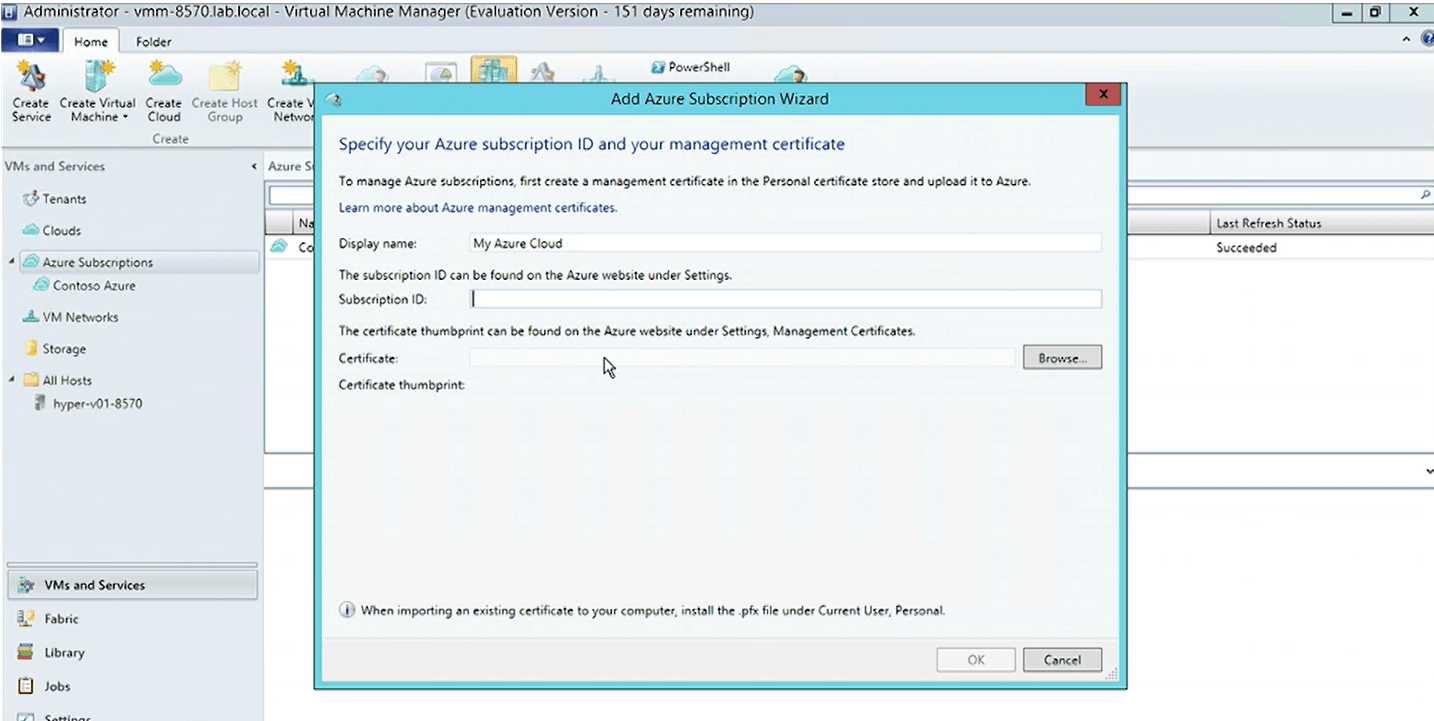
Task: Click the VM Networks icon
Action: (x=30, y=318)
